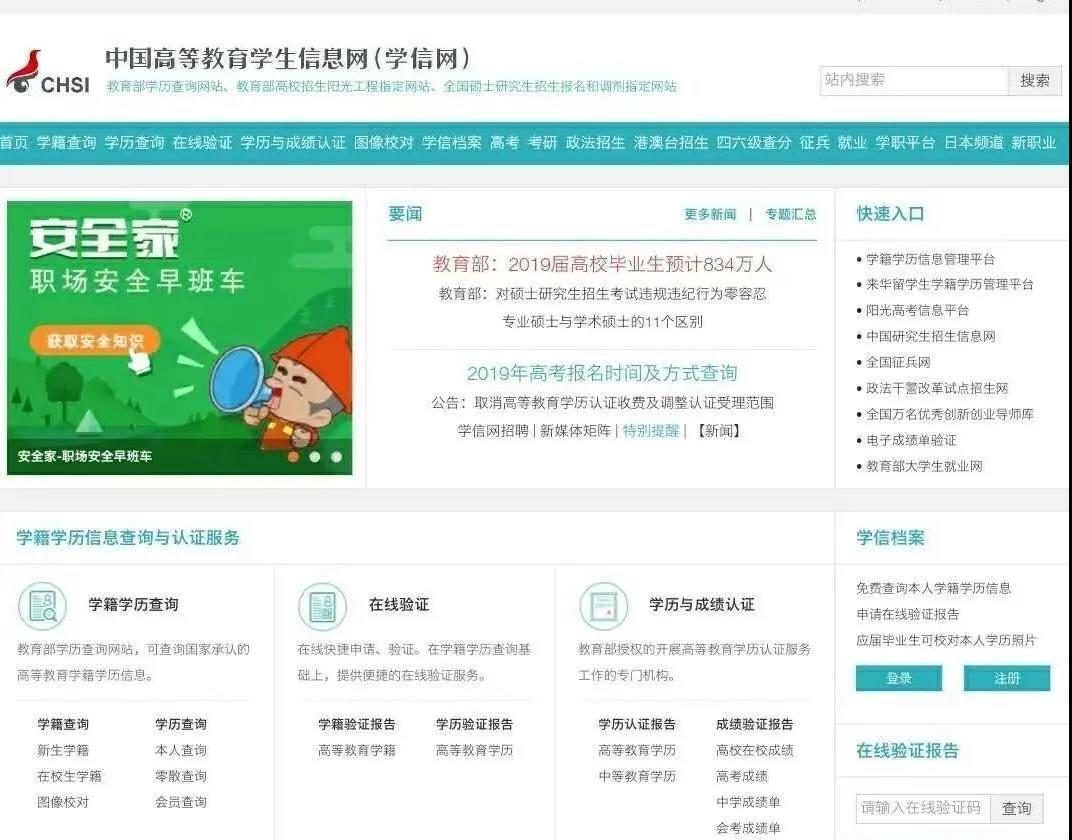
Task: Click the 查询 button
Action: (1017, 809)
